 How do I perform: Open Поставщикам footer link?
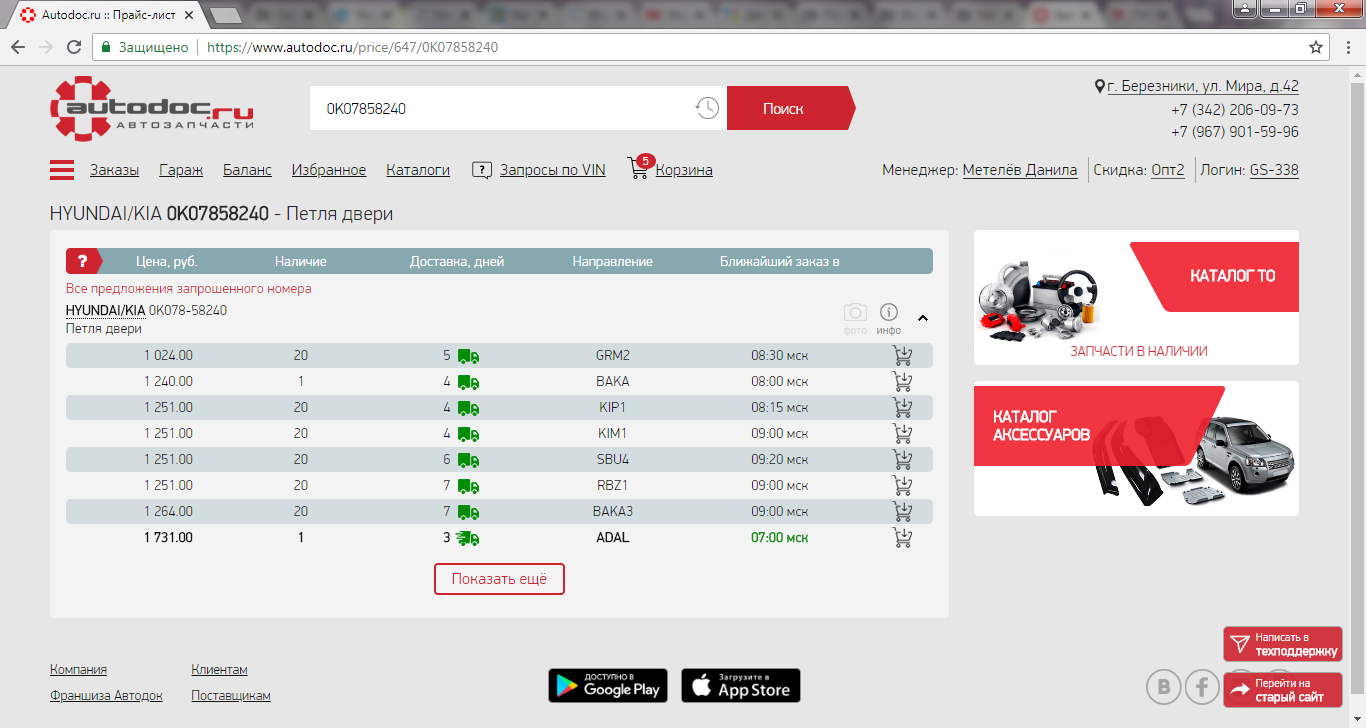point(231,696)
